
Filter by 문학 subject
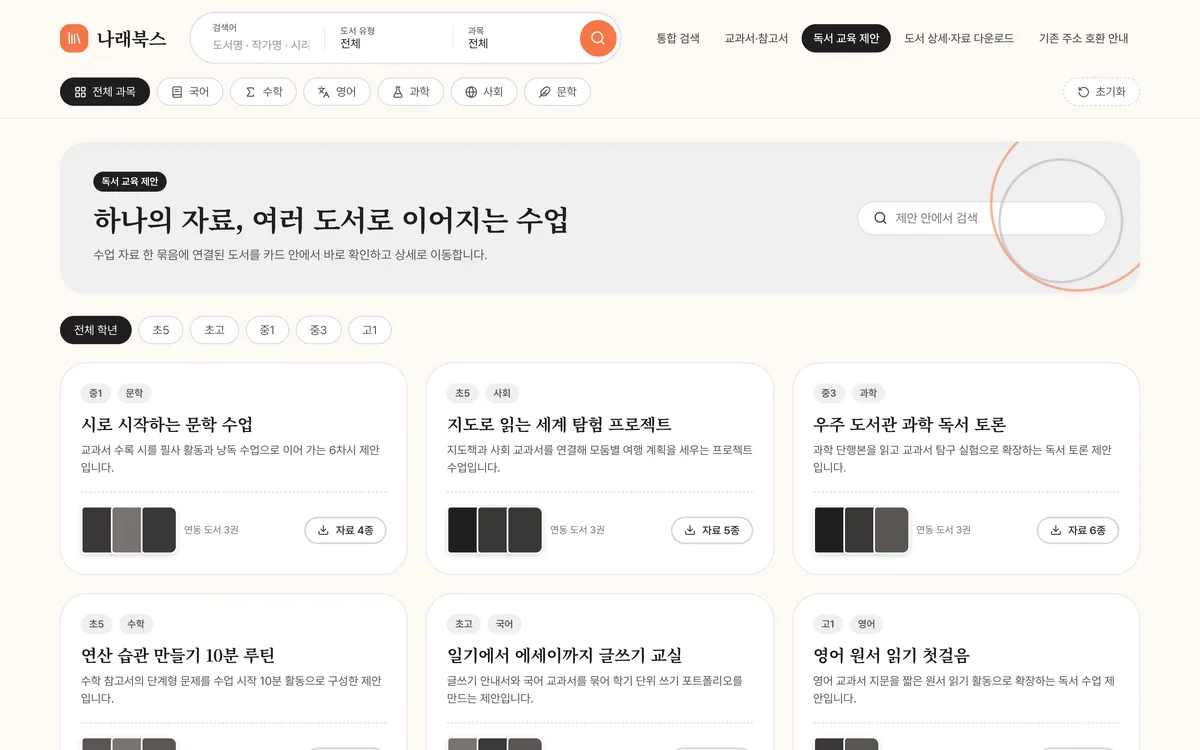557,92
